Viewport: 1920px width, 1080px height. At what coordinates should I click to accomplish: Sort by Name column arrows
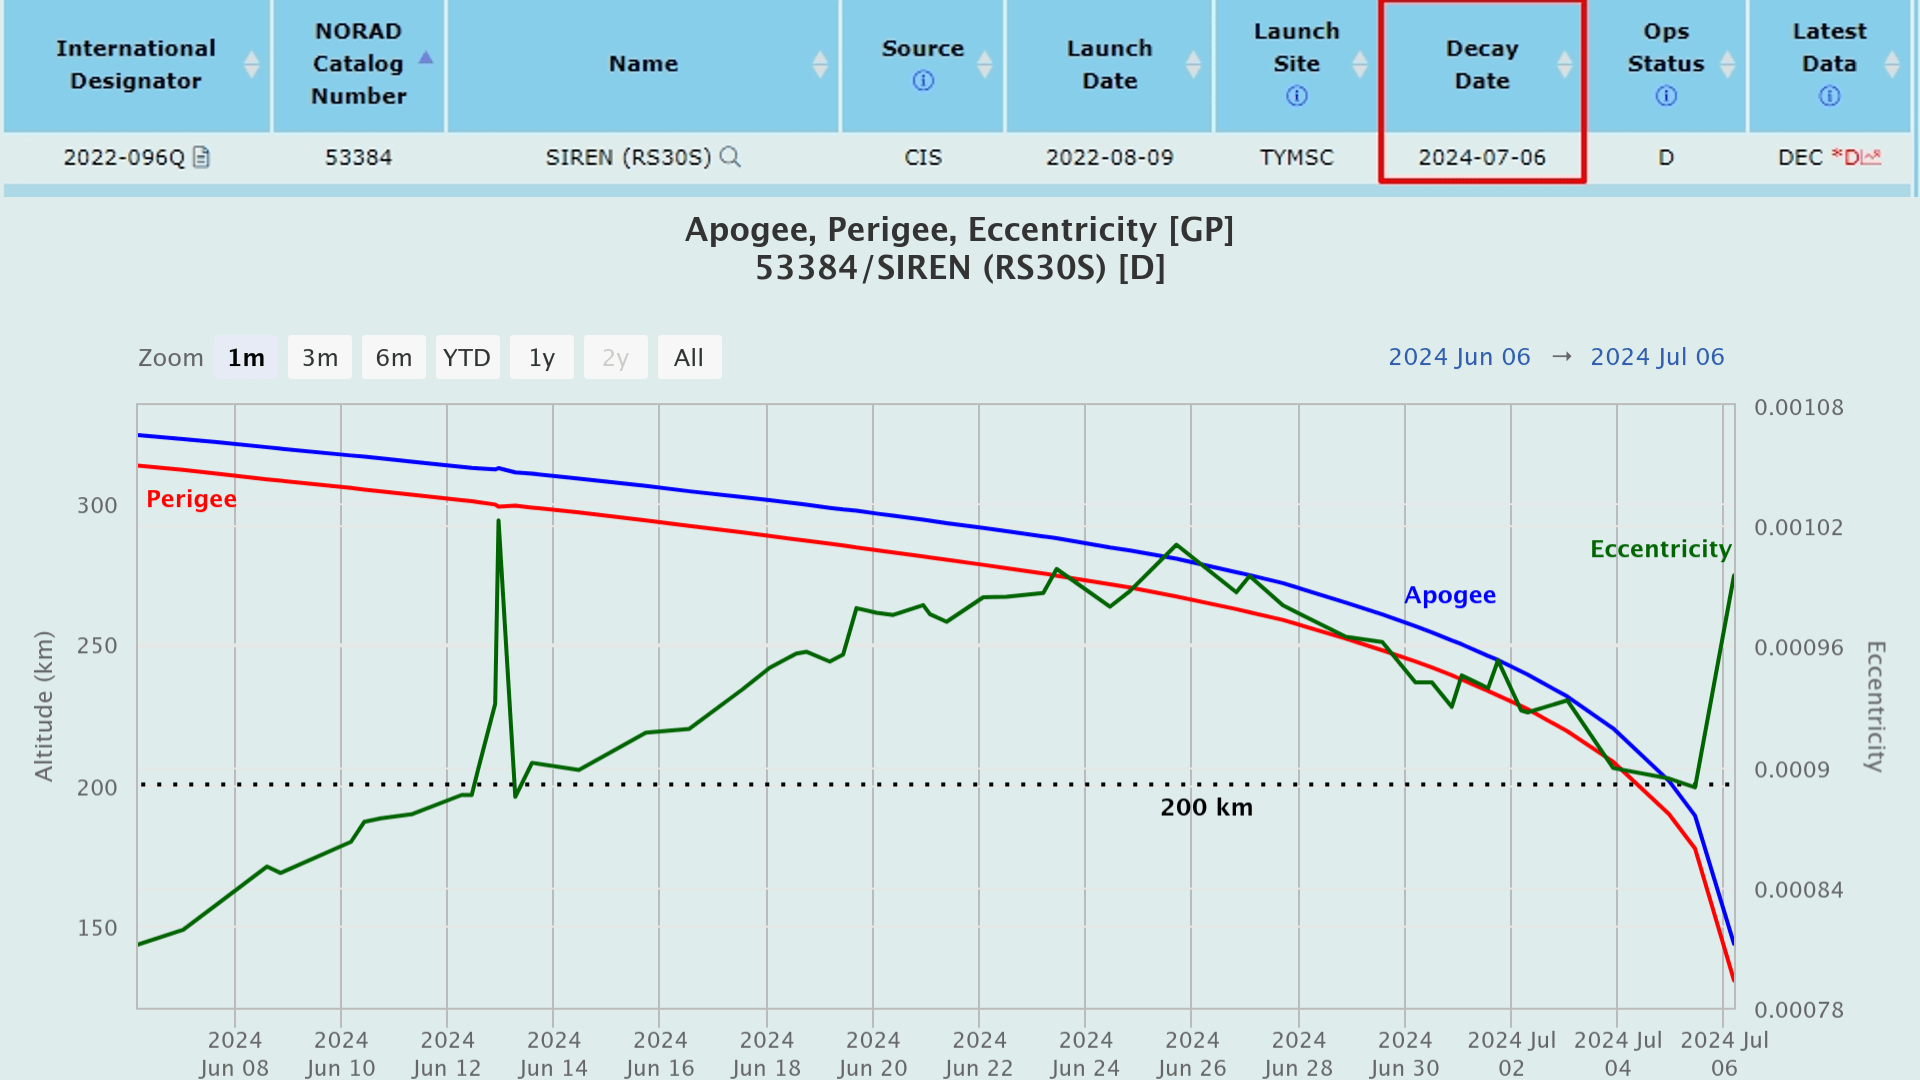(x=820, y=65)
